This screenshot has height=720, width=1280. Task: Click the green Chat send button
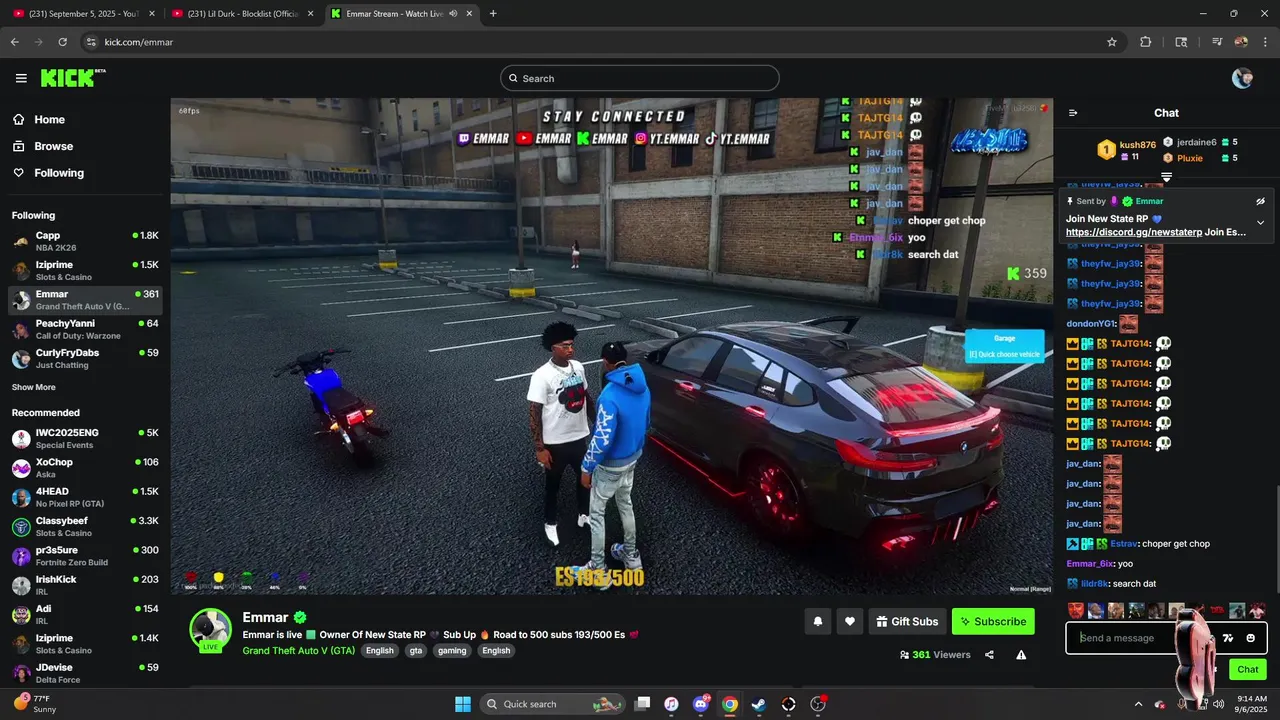click(x=1248, y=669)
